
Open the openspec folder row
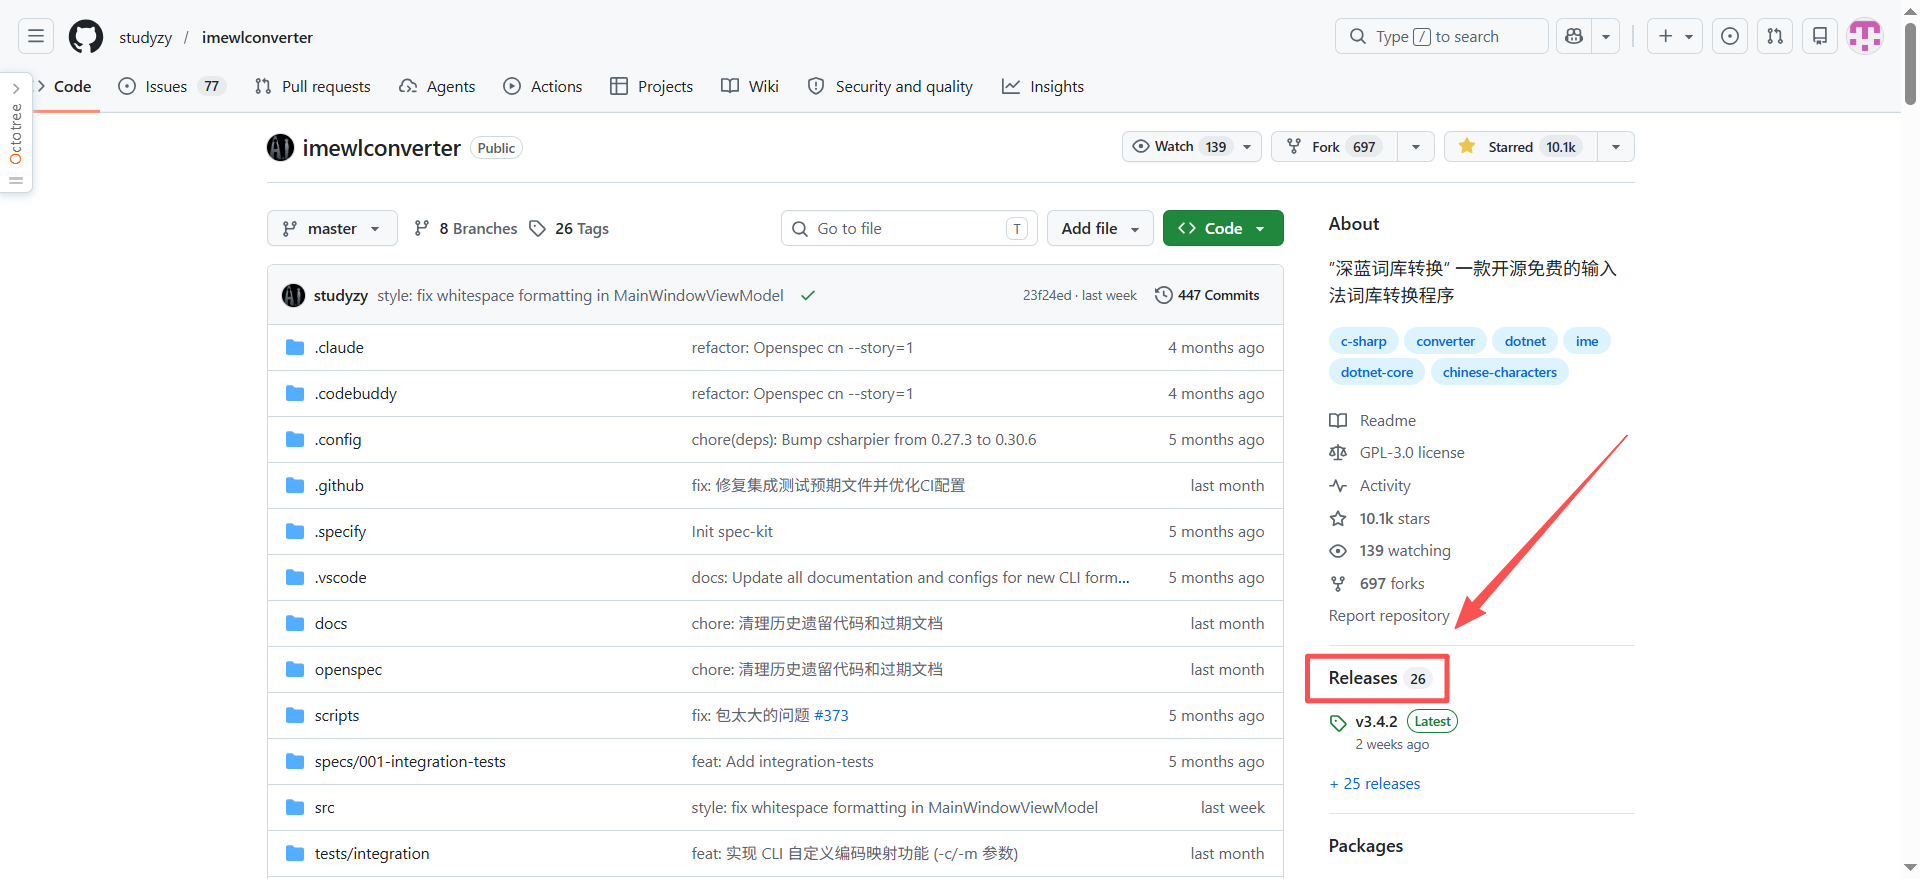775,670
